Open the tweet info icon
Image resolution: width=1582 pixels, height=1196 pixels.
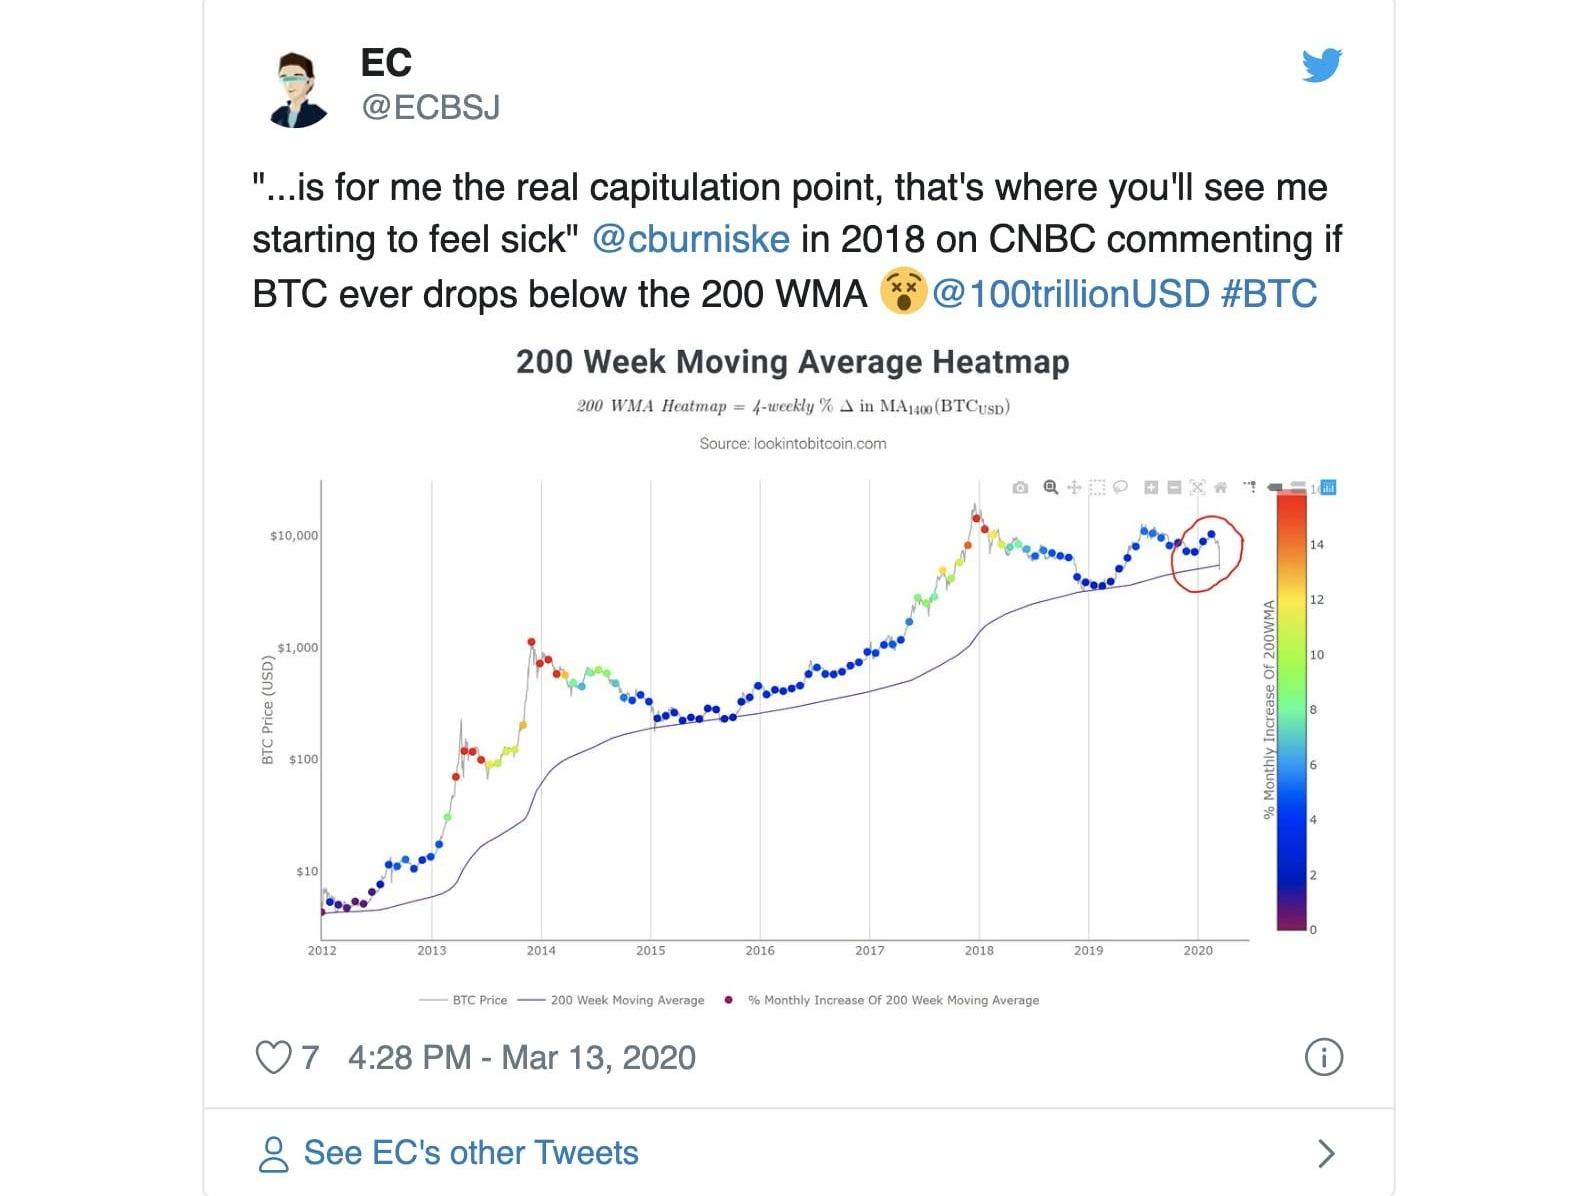[x=1324, y=1057]
